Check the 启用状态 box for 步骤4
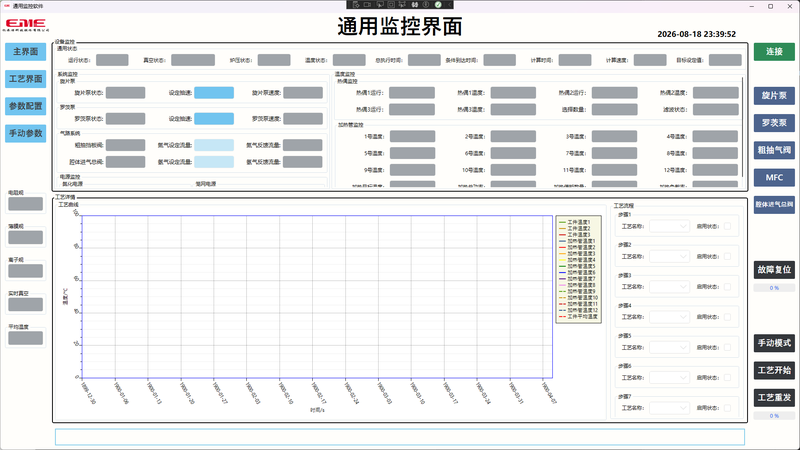 click(x=728, y=317)
